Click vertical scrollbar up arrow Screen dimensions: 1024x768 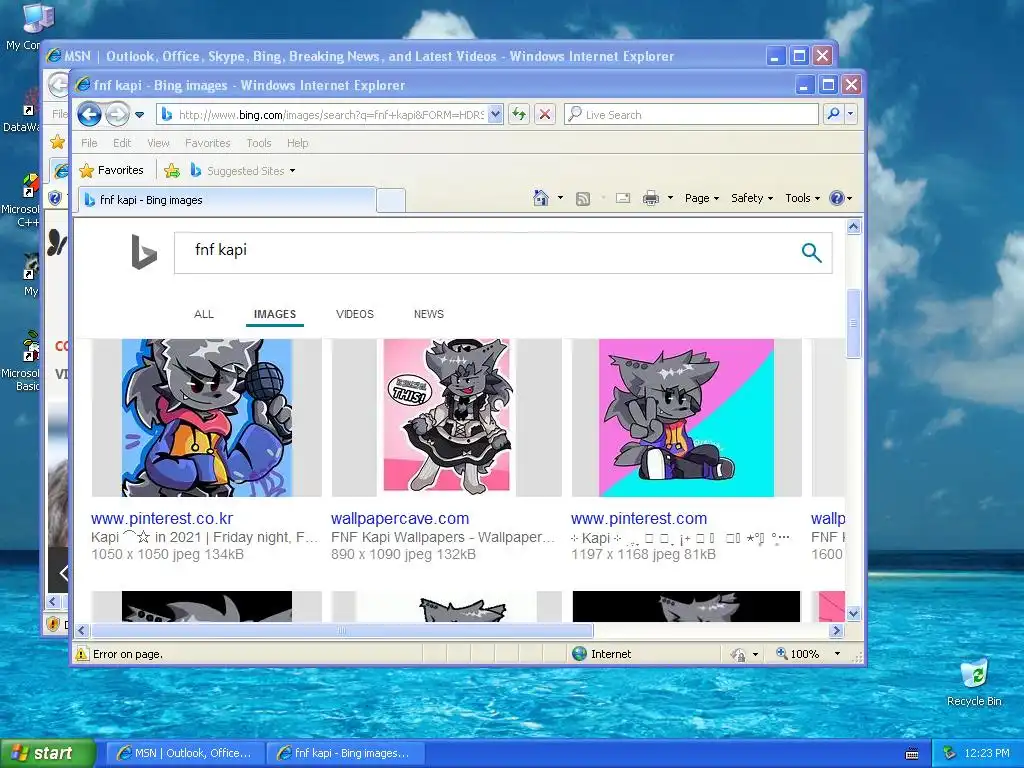click(x=854, y=227)
